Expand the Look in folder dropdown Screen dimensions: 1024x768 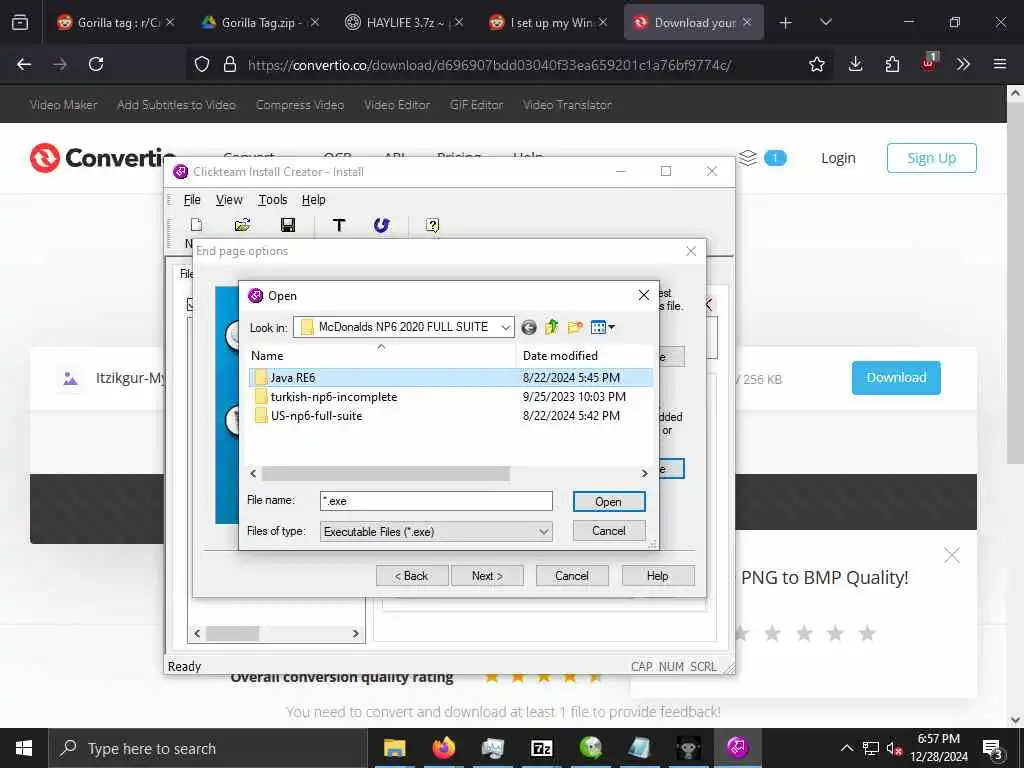505,327
